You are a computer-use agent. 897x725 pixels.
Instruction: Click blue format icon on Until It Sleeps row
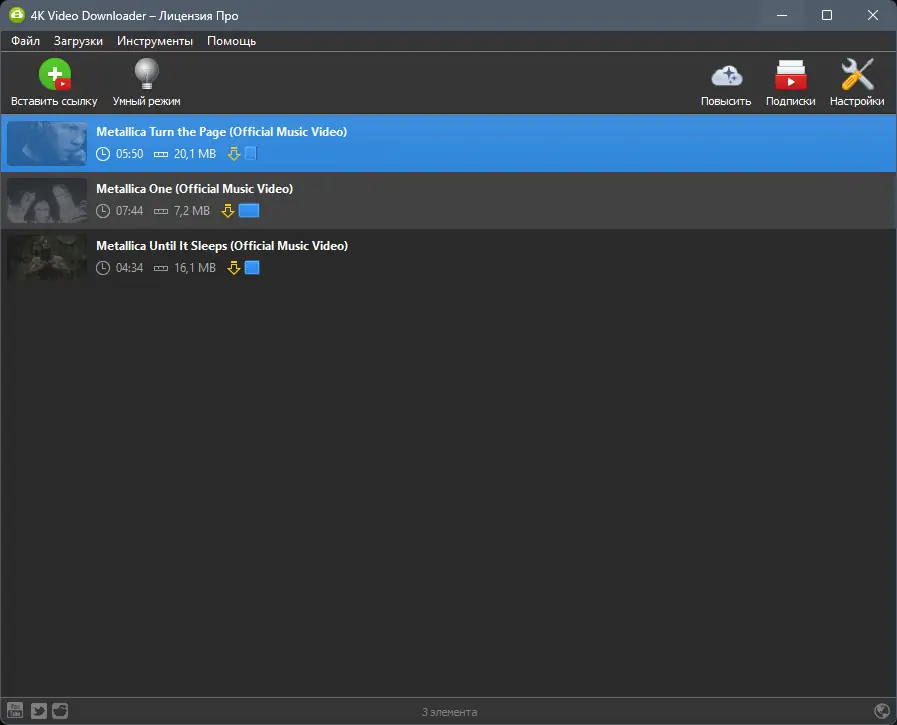pyautogui.click(x=252, y=267)
